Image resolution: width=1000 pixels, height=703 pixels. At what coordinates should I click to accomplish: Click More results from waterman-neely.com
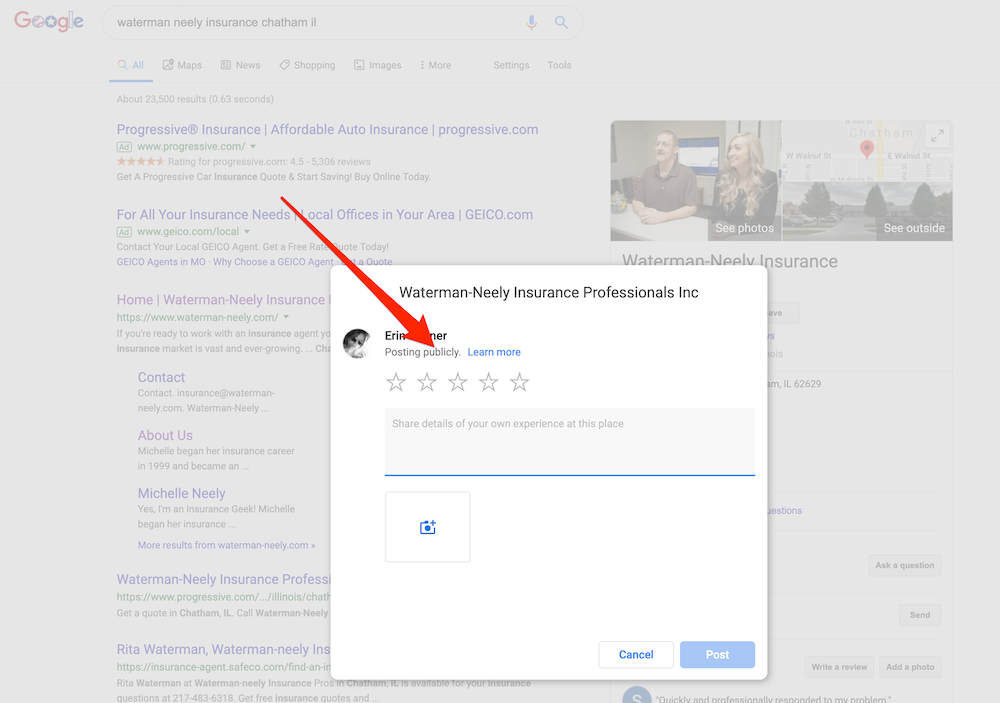[x=226, y=545]
